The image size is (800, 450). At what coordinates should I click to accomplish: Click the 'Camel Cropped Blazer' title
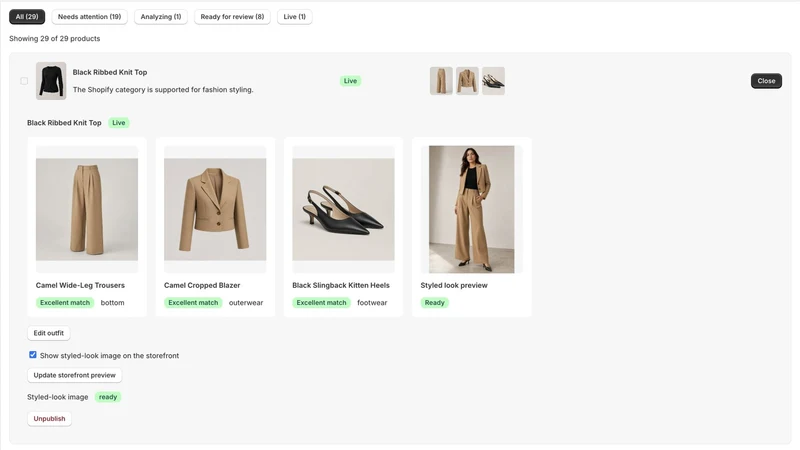click(x=202, y=285)
